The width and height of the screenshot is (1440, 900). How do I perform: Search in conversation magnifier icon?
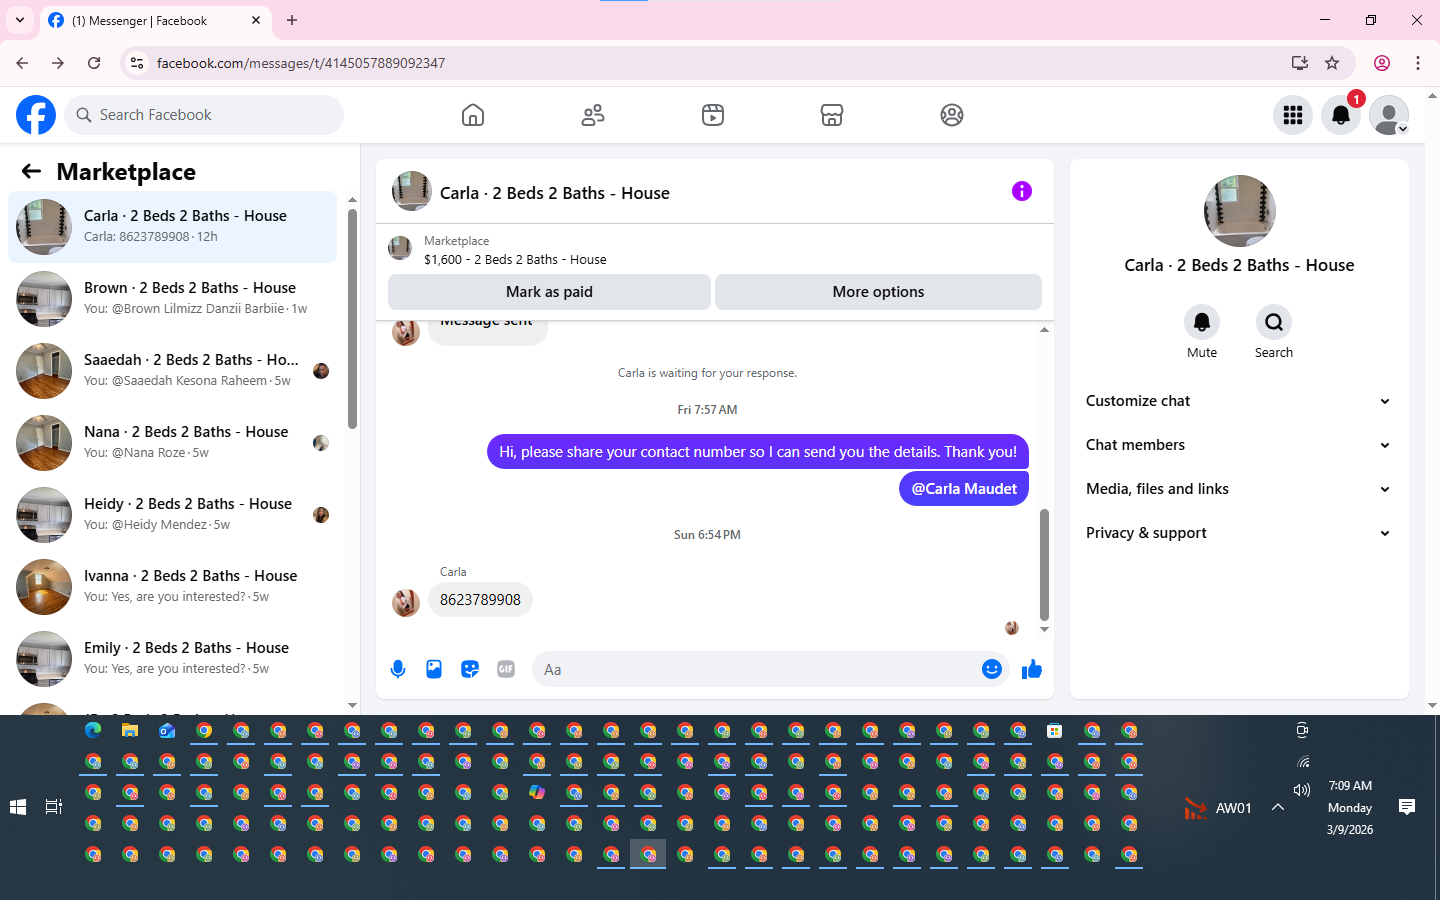(x=1274, y=322)
